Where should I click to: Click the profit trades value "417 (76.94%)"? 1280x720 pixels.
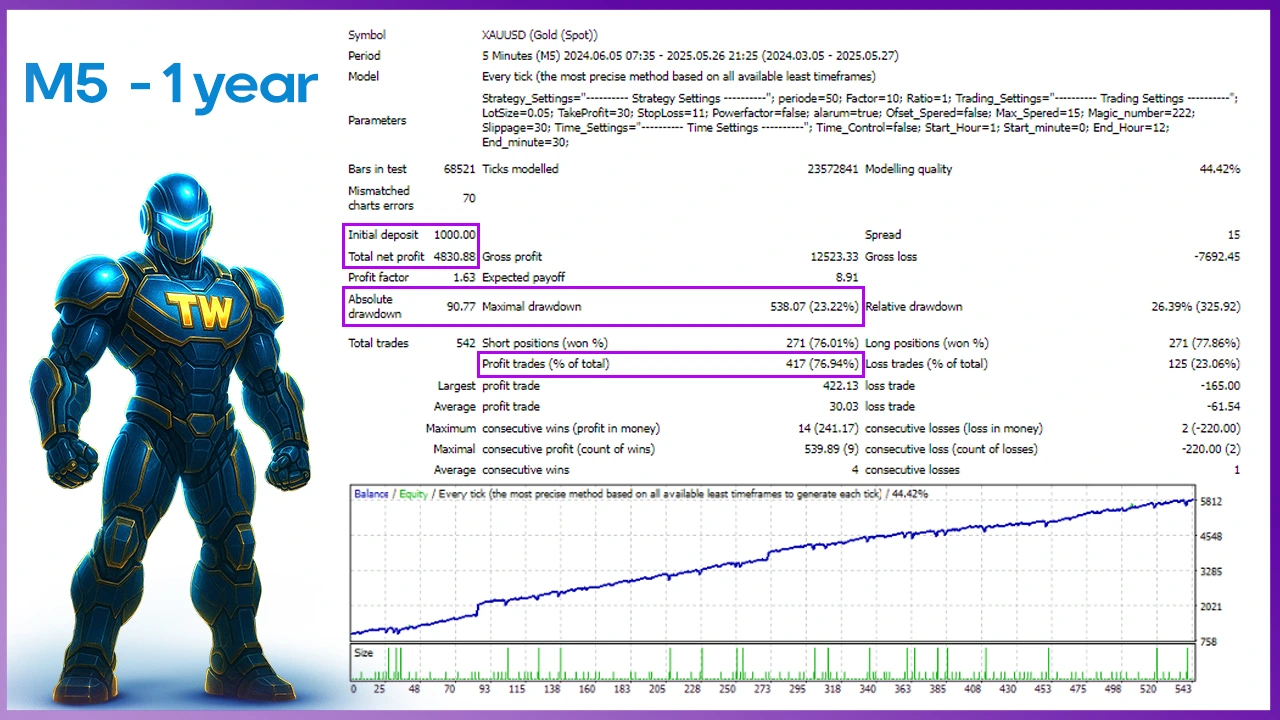point(822,364)
